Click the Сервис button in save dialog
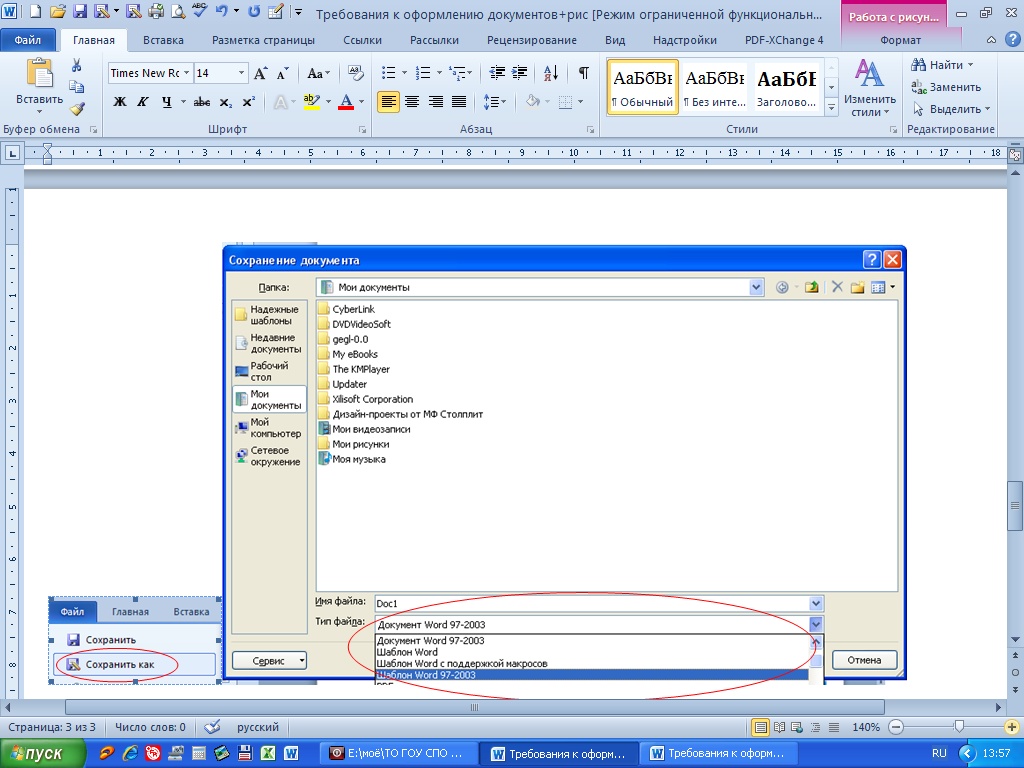Screen dimensions: 1024x768 tap(269, 661)
